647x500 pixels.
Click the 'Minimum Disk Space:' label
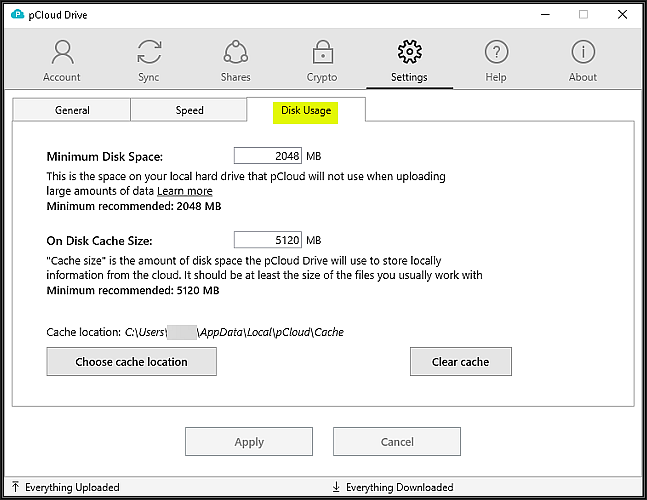[x=105, y=156]
